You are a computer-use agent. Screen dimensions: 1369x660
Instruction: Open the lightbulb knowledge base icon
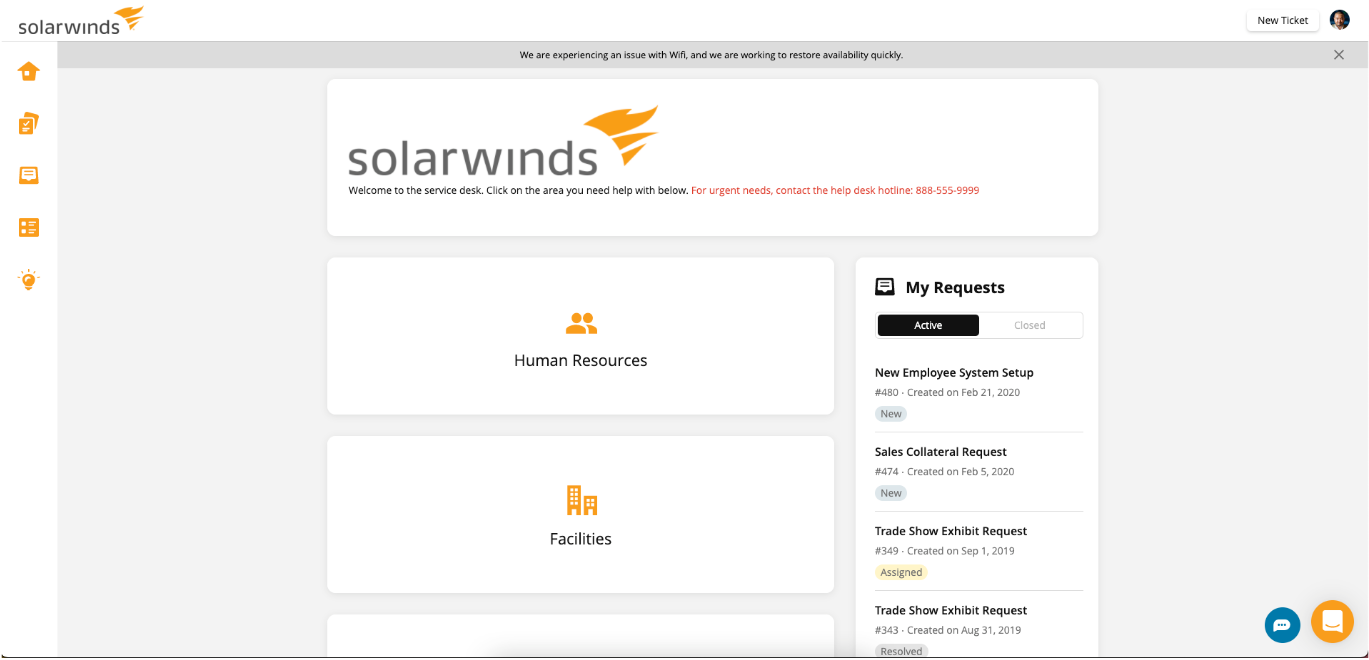(x=28, y=280)
